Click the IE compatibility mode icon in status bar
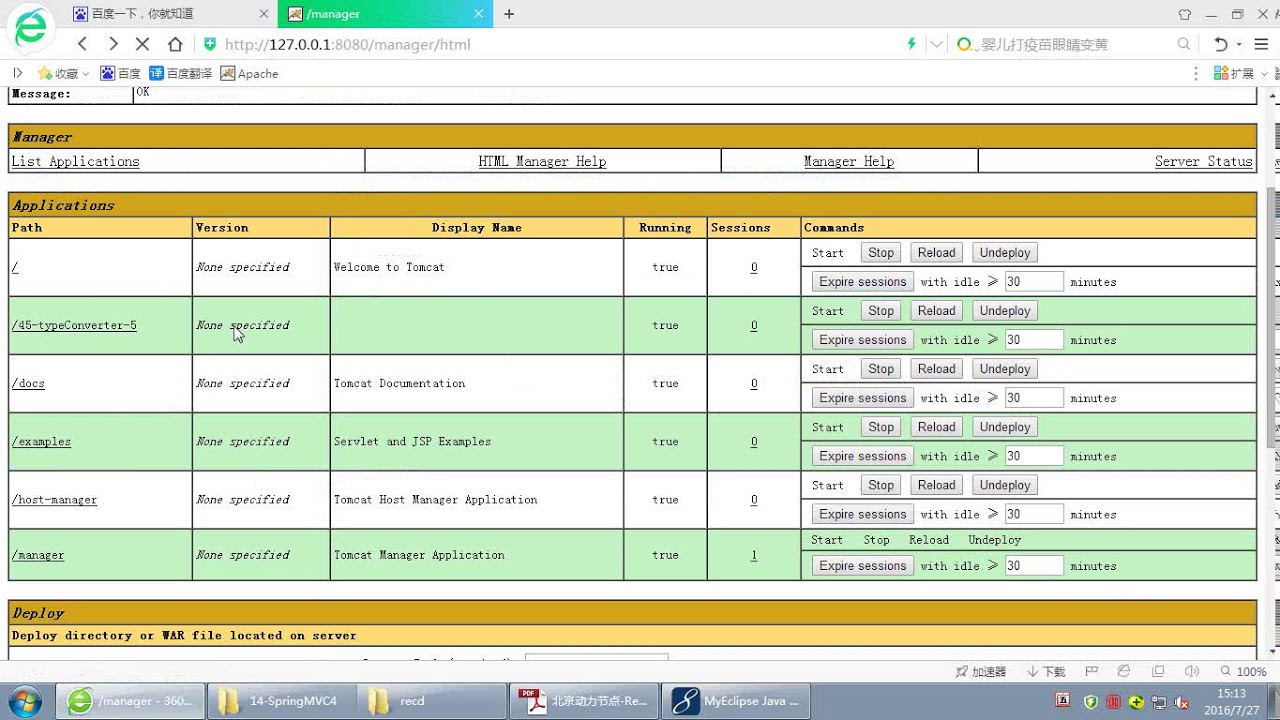The height and width of the screenshot is (720, 1280). 1124,672
